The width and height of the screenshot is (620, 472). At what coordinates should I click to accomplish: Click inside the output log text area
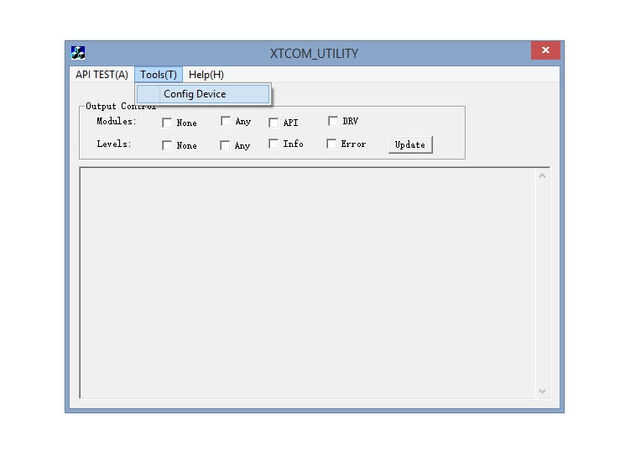point(308,283)
